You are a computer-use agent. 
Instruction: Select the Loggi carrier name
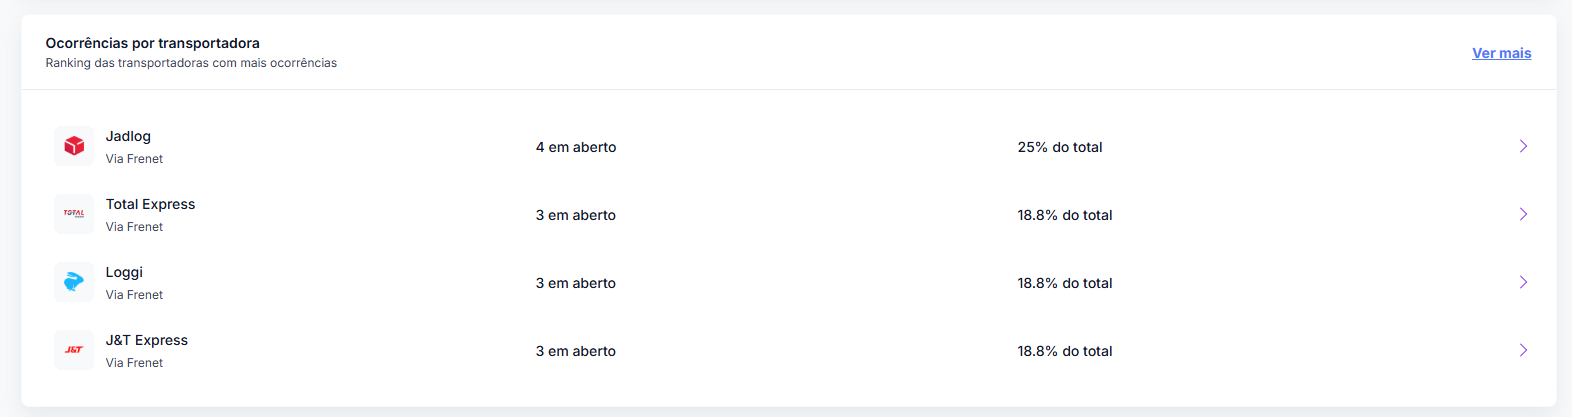point(124,272)
